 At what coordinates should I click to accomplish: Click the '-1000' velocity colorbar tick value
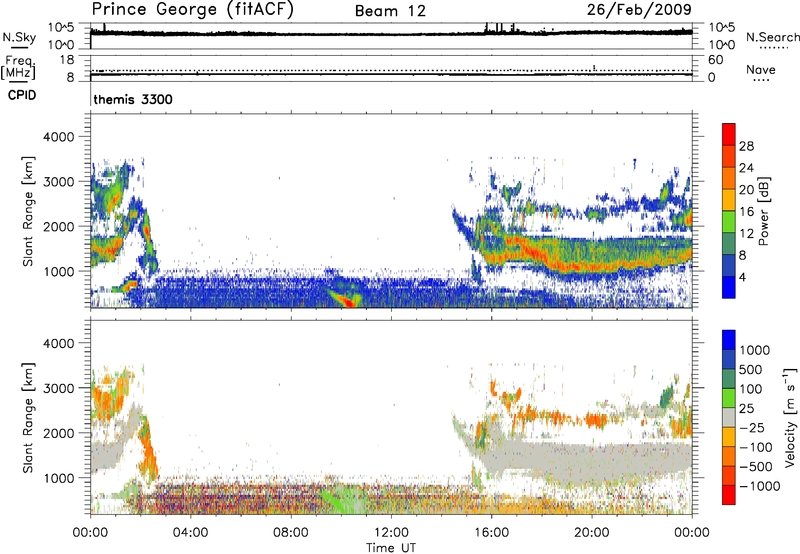coord(759,486)
